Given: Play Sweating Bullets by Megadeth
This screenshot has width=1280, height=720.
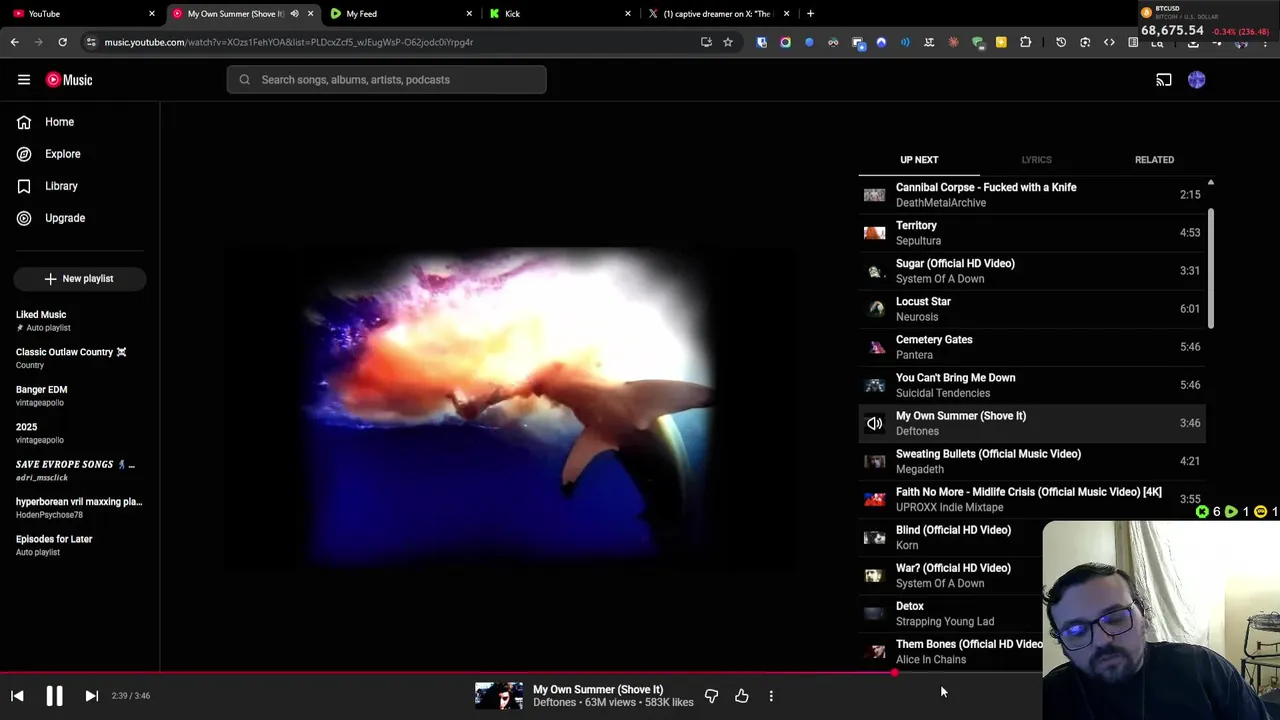Looking at the screenshot, I should click(1032, 461).
